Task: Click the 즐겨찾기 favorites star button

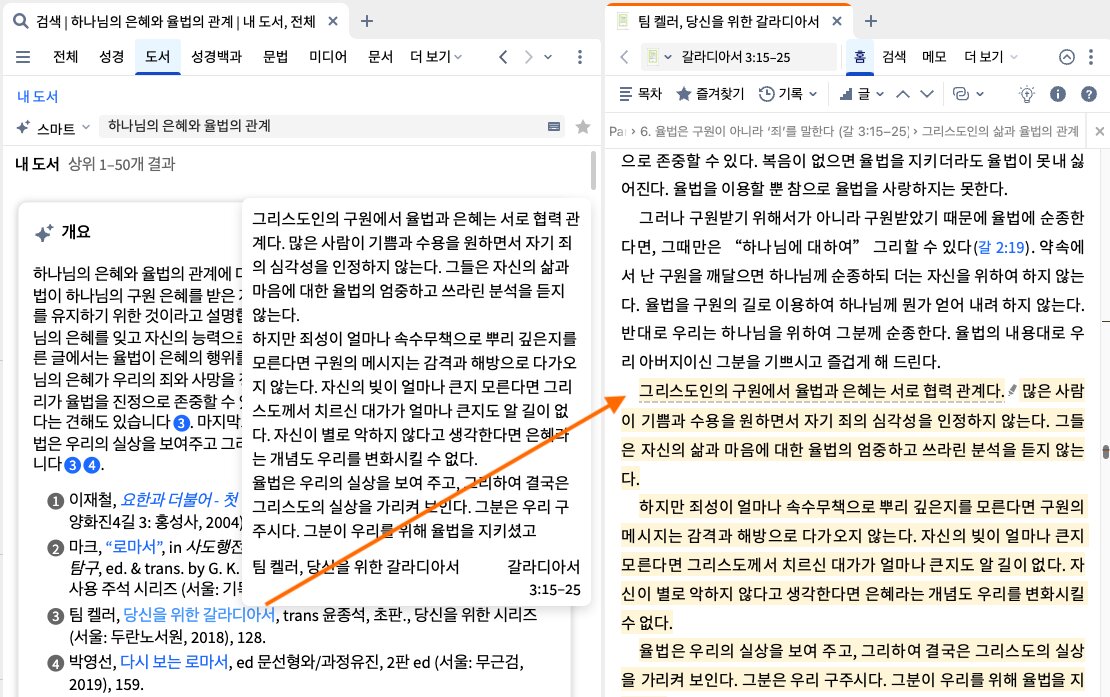Action: click(710, 93)
